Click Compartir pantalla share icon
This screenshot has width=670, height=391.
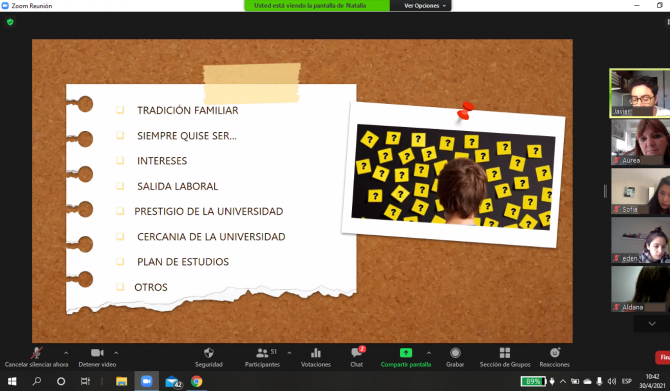(x=406, y=353)
